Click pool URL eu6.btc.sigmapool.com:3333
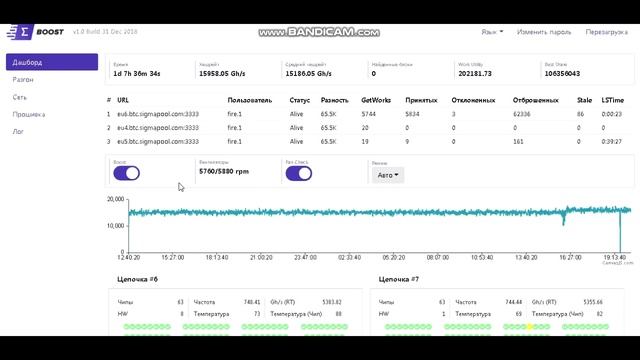 (x=158, y=114)
